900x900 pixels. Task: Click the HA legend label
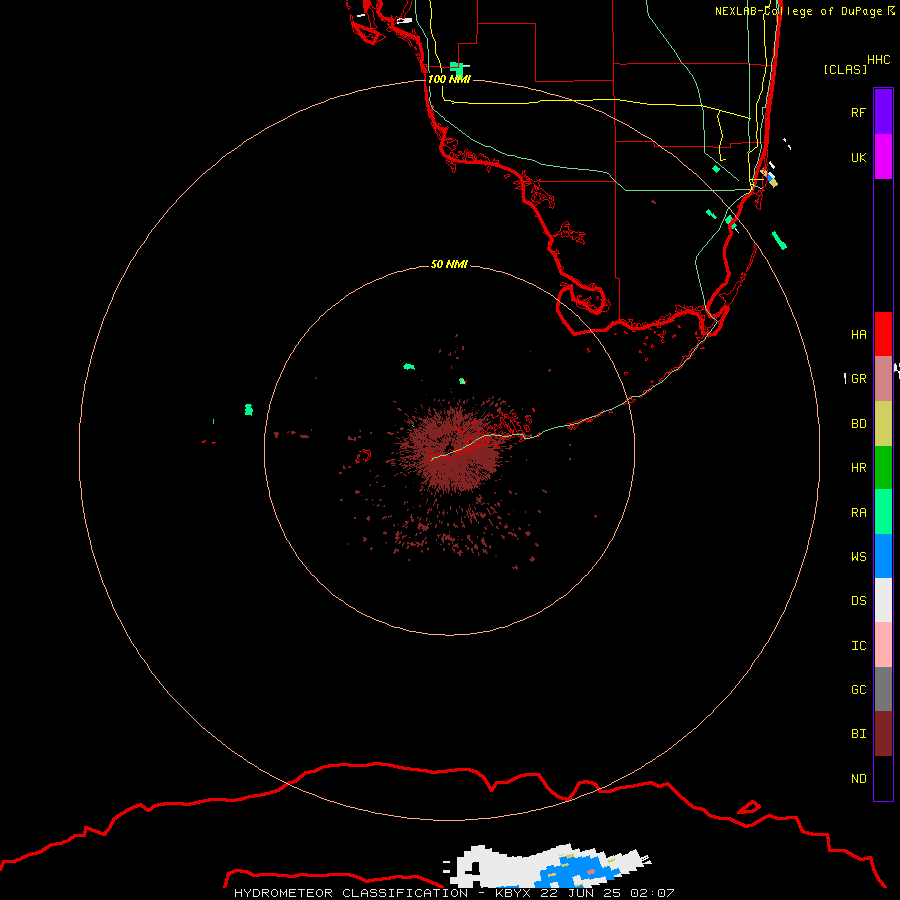click(859, 335)
